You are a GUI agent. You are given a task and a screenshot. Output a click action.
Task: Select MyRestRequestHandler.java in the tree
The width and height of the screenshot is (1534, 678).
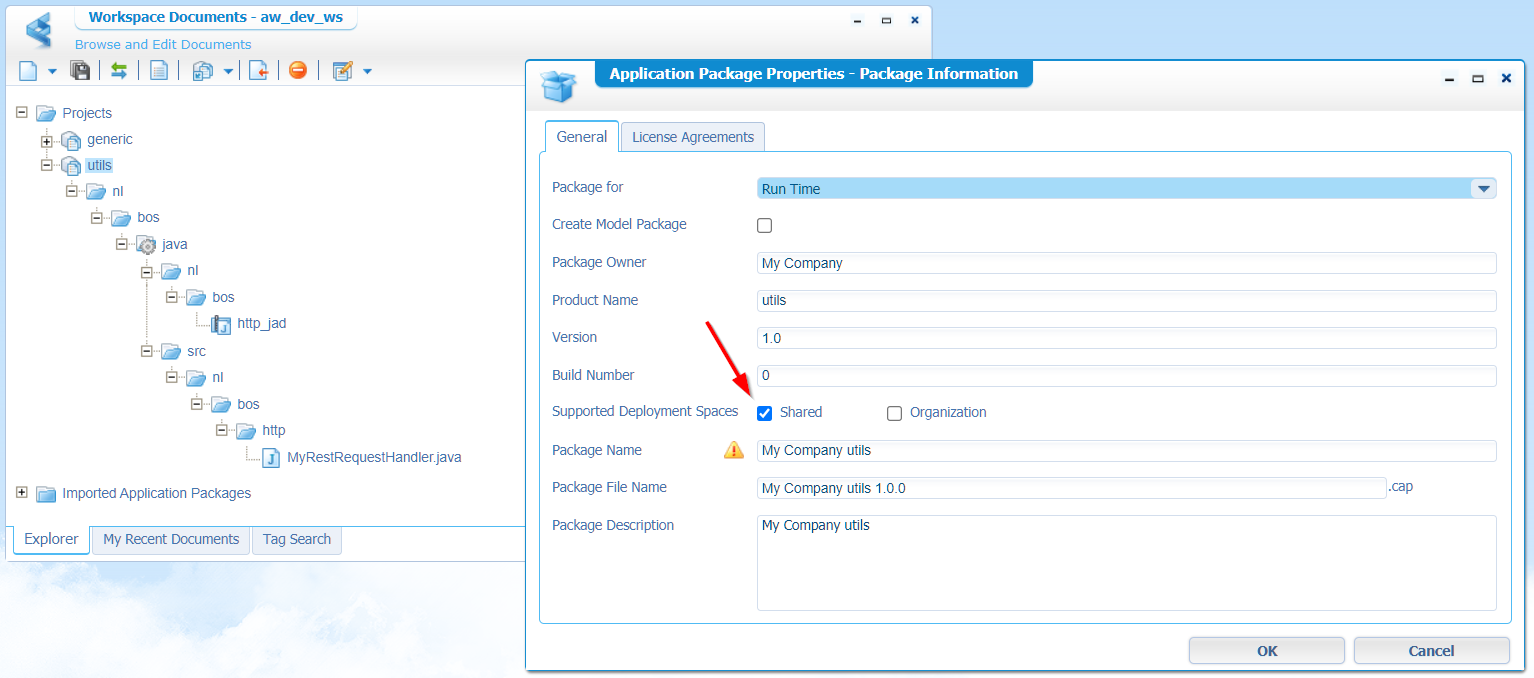click(x=373, y=458)
